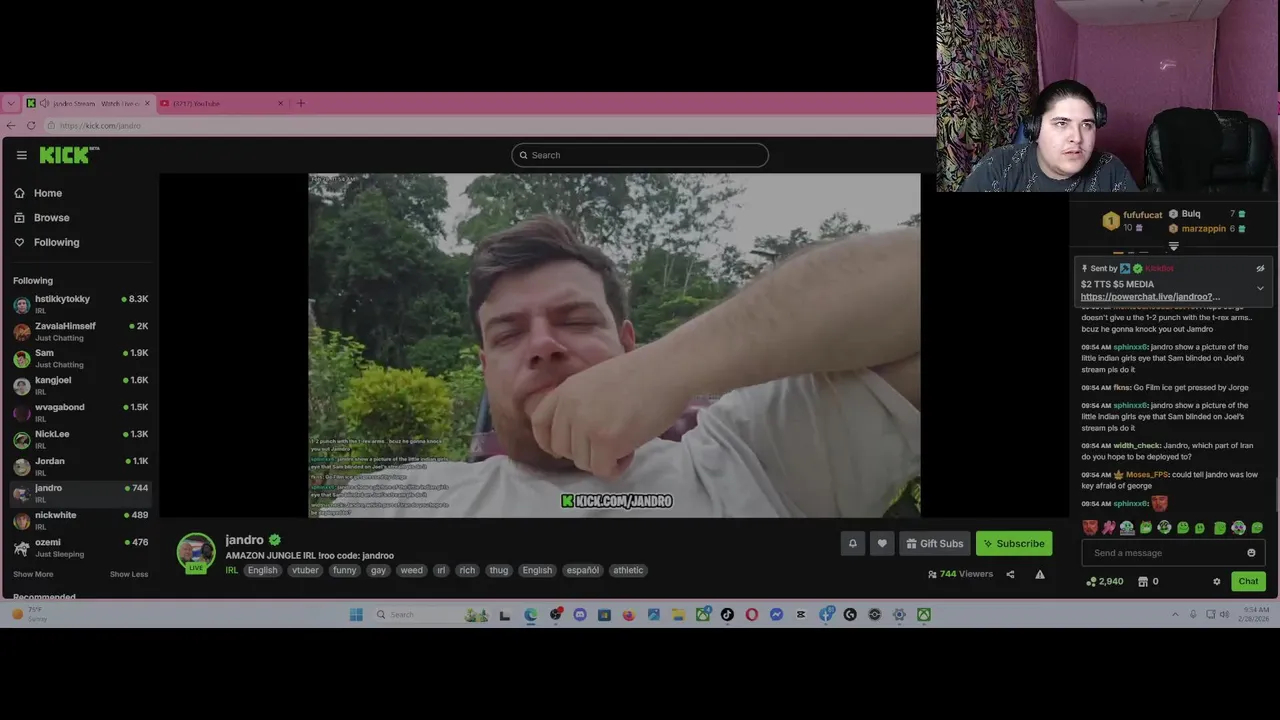Go back using the browser back arrow
This screenshot has width=1280, height=720.
pyautogui.click(x=11, y=125)
